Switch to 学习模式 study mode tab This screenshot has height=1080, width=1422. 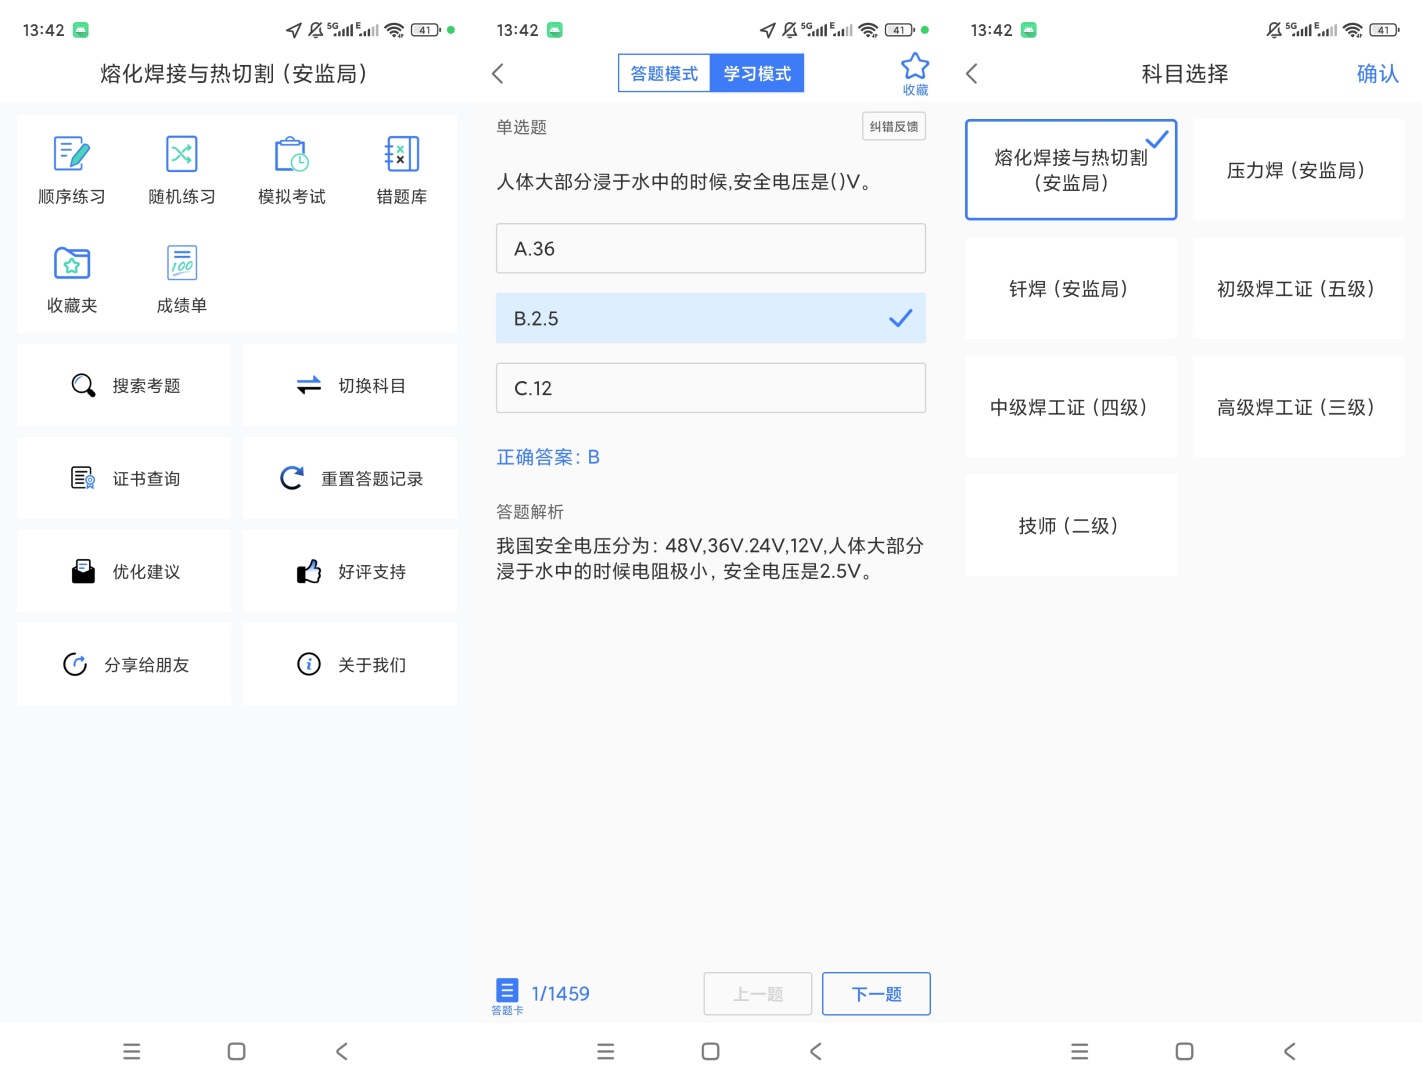click(757, 73)
